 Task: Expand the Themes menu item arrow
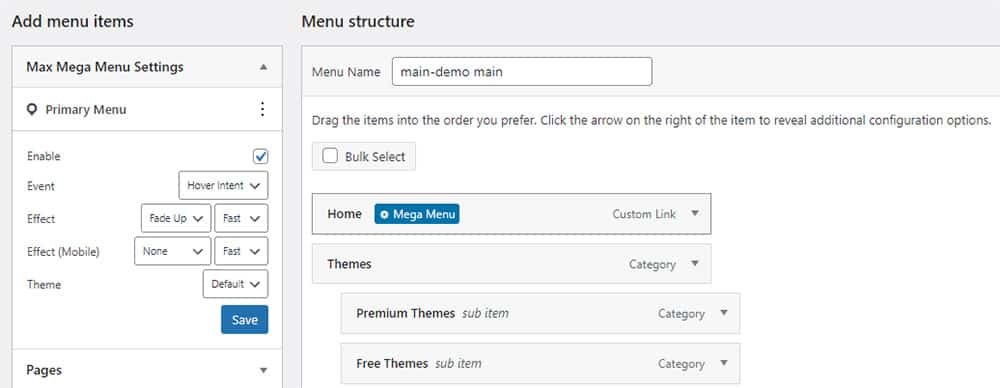click(x=695, y=264)
